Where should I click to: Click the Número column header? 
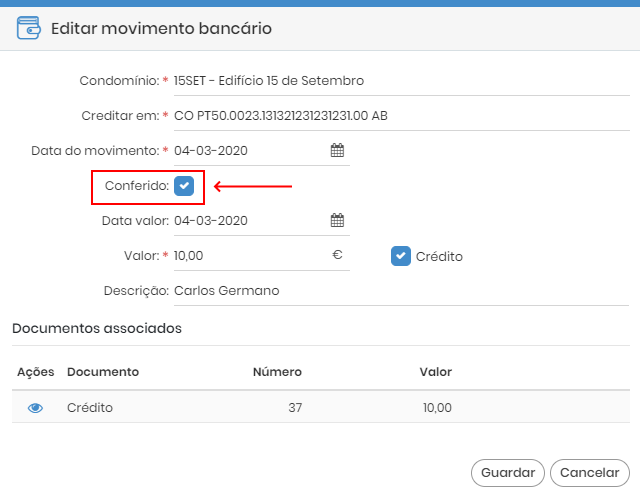[277, 372]
